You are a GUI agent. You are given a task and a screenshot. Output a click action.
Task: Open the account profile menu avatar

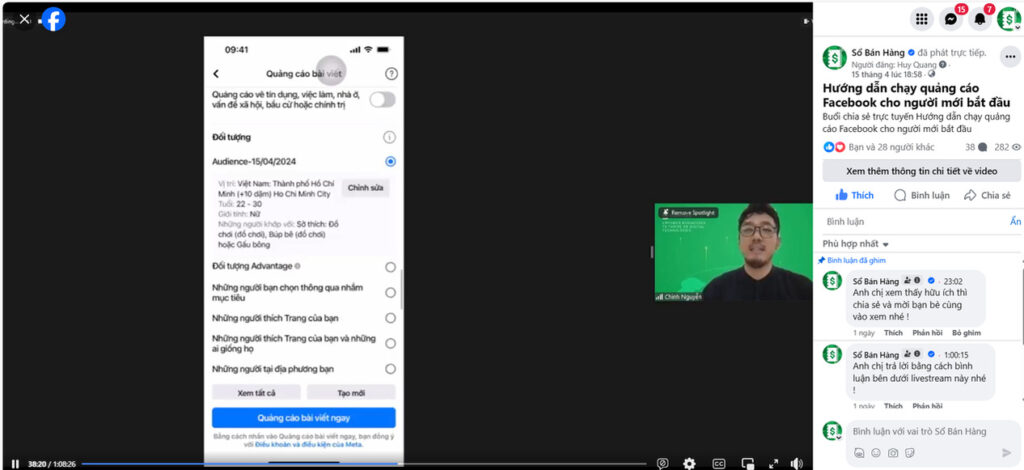click(x=1008, y=19)
